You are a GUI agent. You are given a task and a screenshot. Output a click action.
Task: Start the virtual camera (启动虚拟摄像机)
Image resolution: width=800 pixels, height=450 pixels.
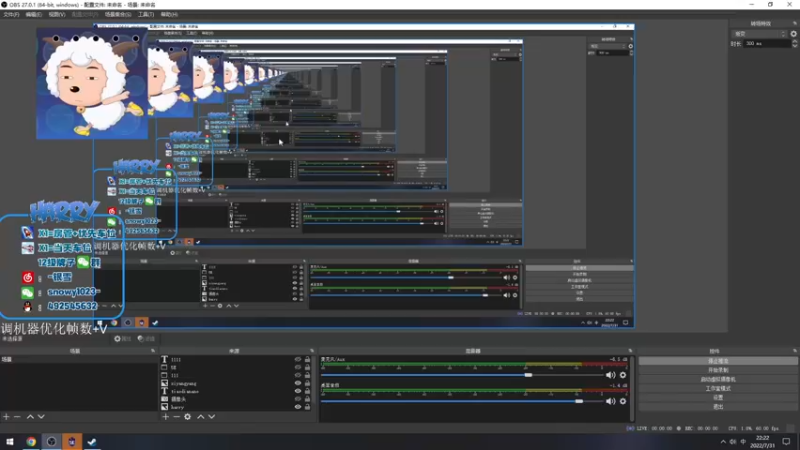point(718,379)
